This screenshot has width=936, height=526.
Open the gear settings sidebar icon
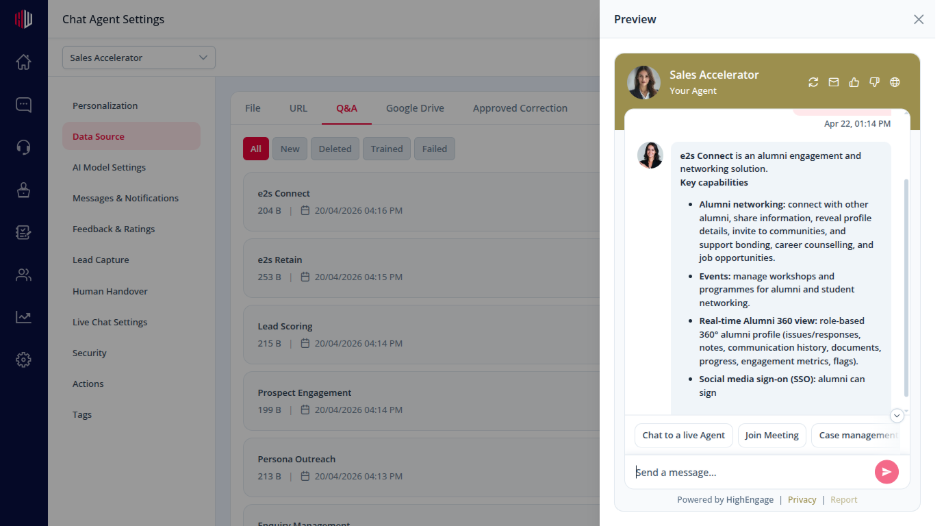[23, 360]
